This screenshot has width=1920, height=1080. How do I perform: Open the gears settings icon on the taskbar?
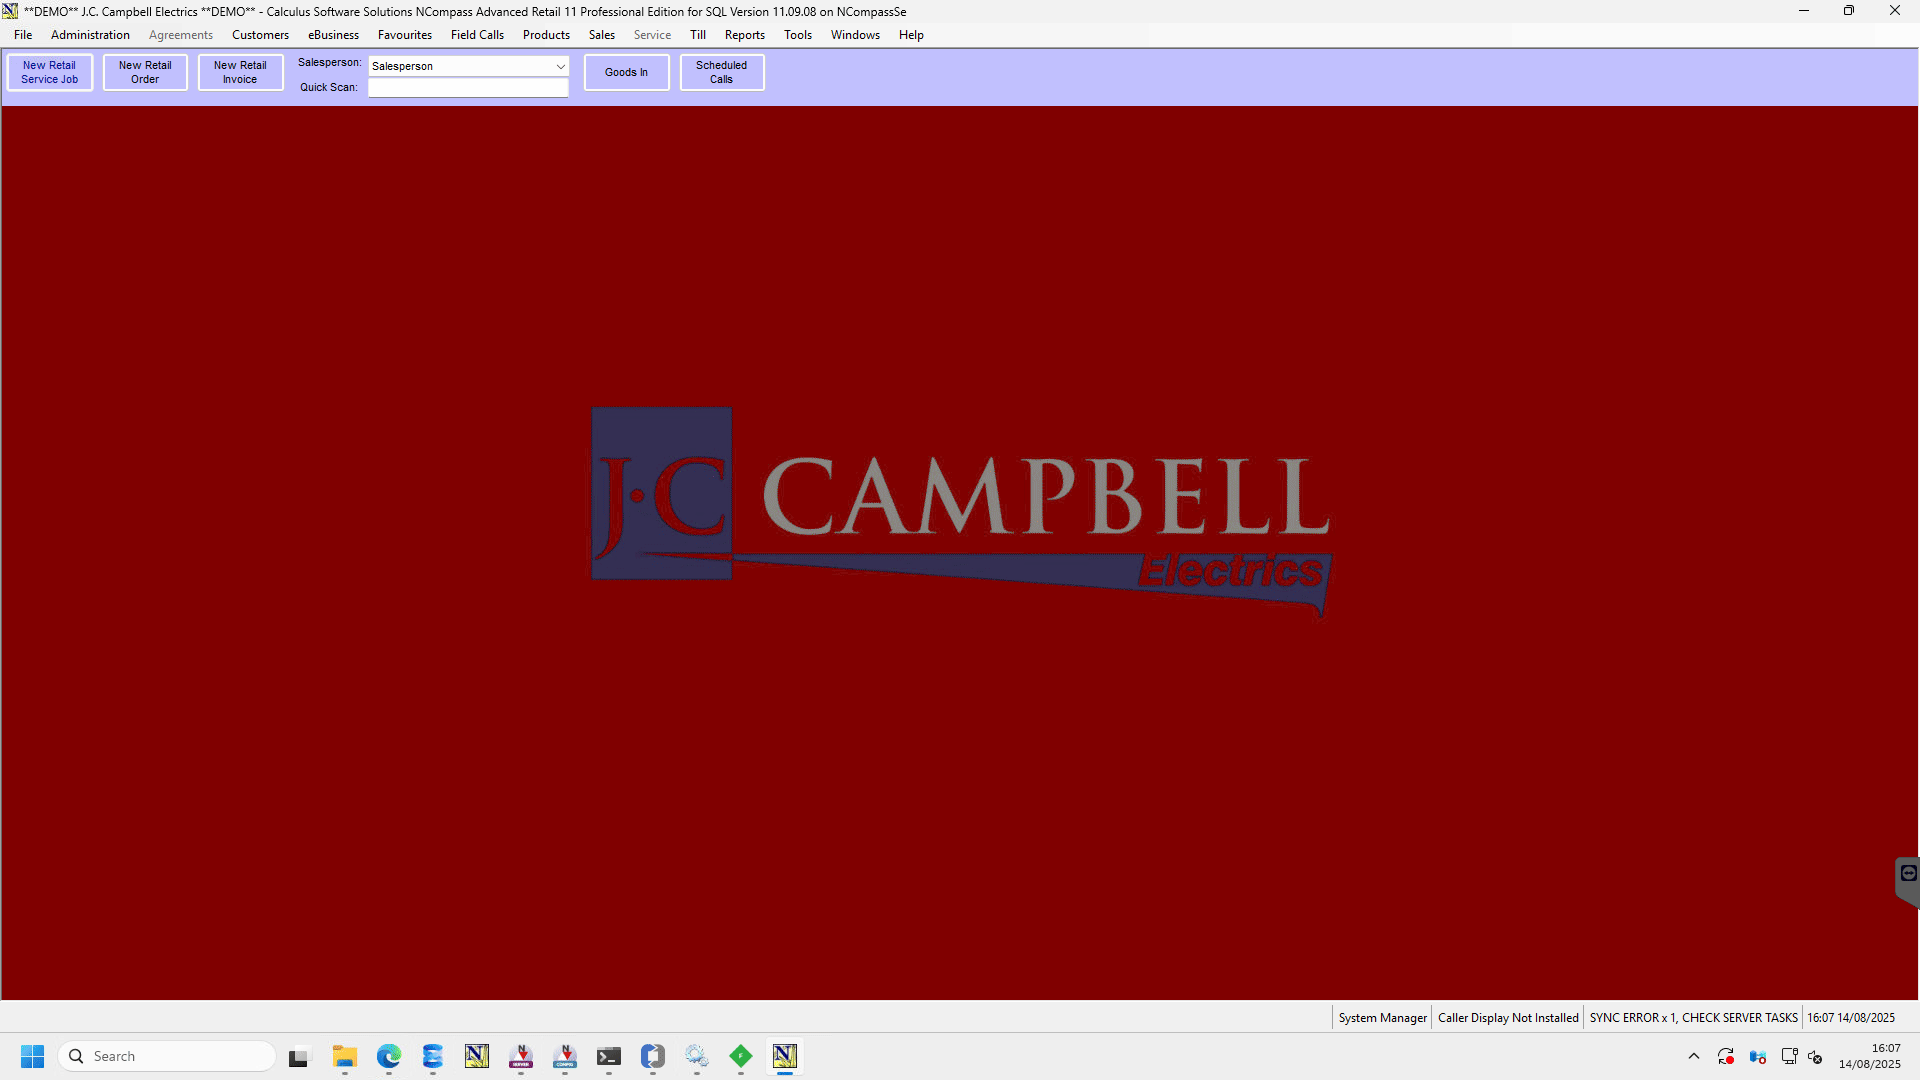pos(697,1055)
